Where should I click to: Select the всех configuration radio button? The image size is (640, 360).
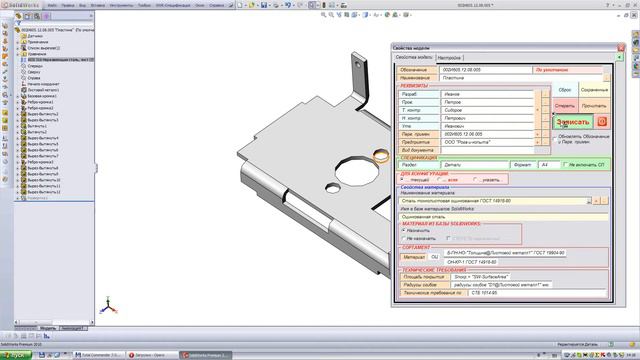439,180
